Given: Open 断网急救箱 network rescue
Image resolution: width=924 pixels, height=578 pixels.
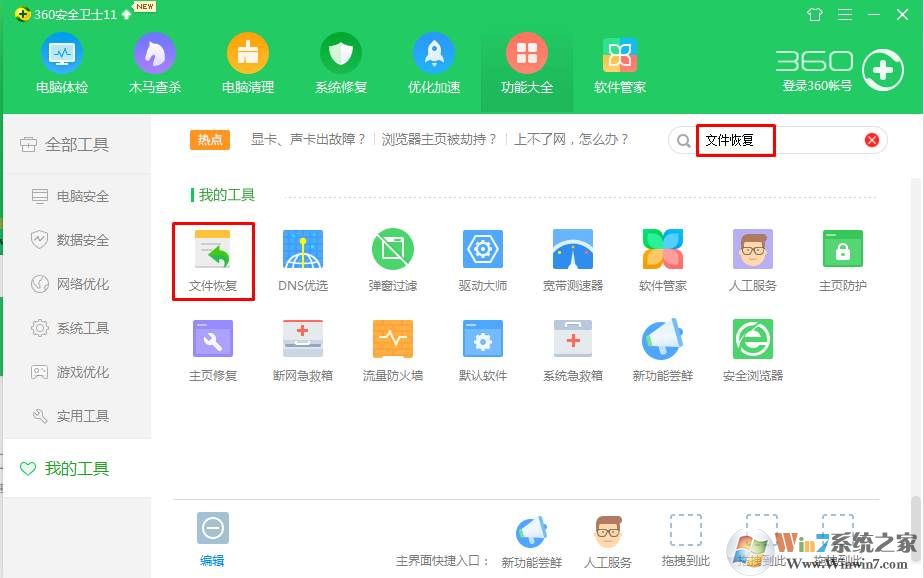Looking at the screenshot, I should [303, 351].
